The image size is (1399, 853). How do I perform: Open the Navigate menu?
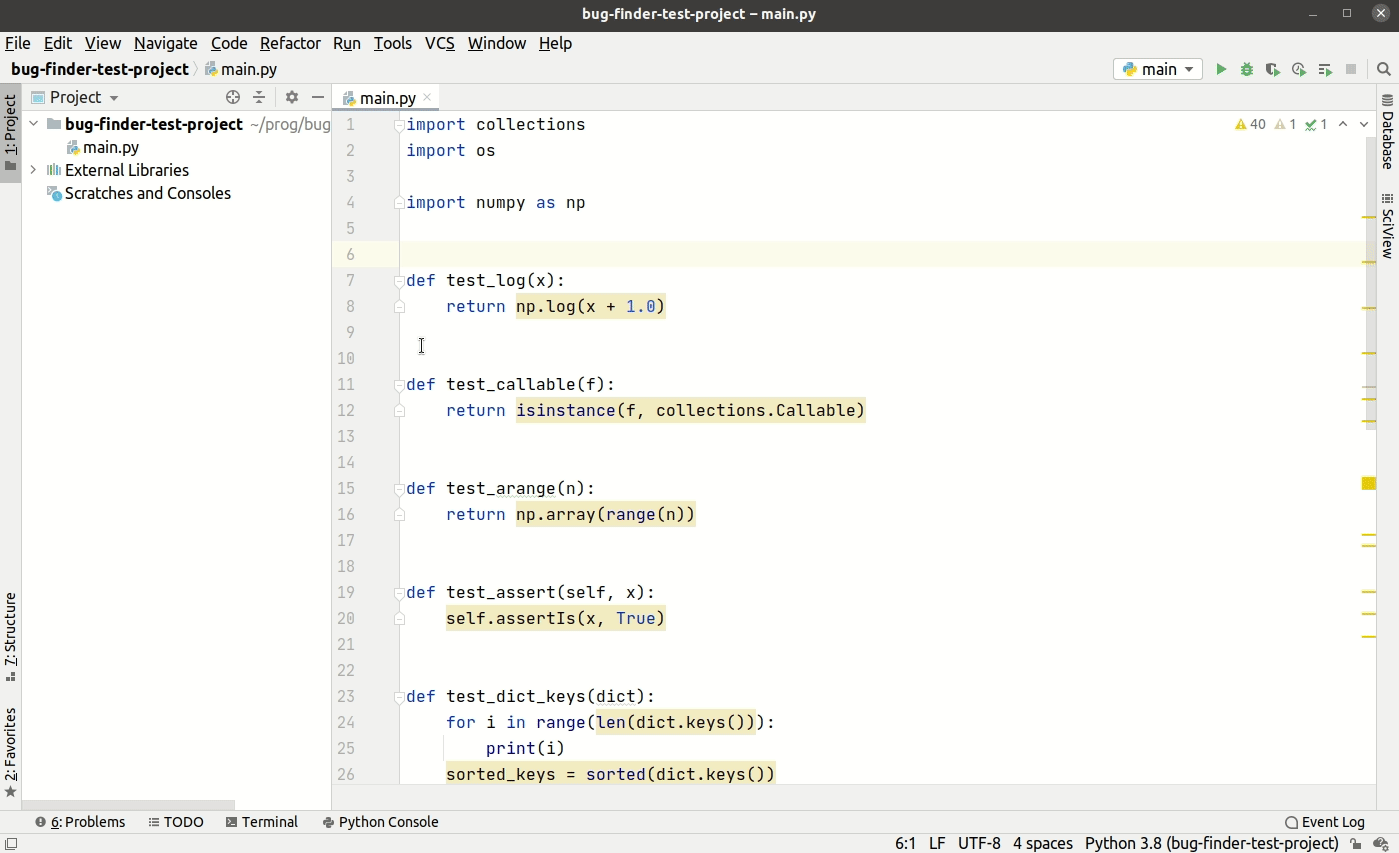[166, 43]
